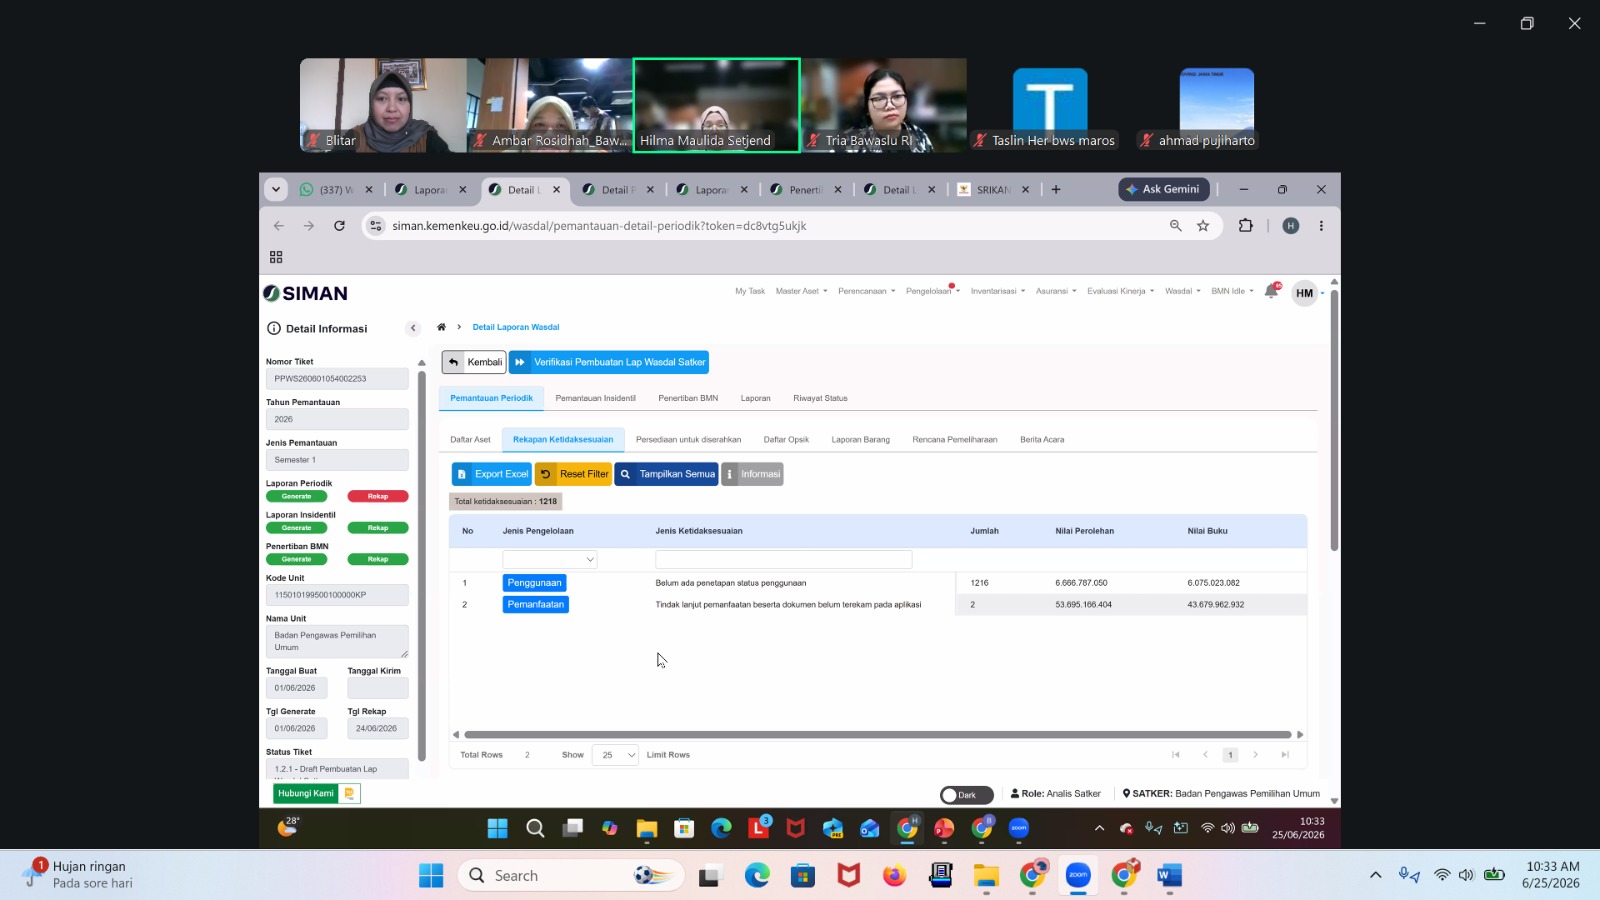Open the Rencana Pemeliharaan sub-tab
Image resolution: width=1600 pixels, height=900 pixels.
click(955, 439)
